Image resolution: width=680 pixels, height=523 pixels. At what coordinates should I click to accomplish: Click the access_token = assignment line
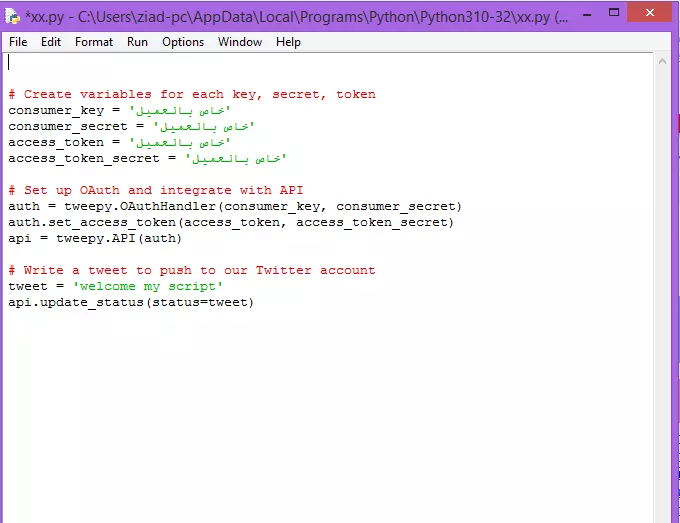(x=119, y=143)
